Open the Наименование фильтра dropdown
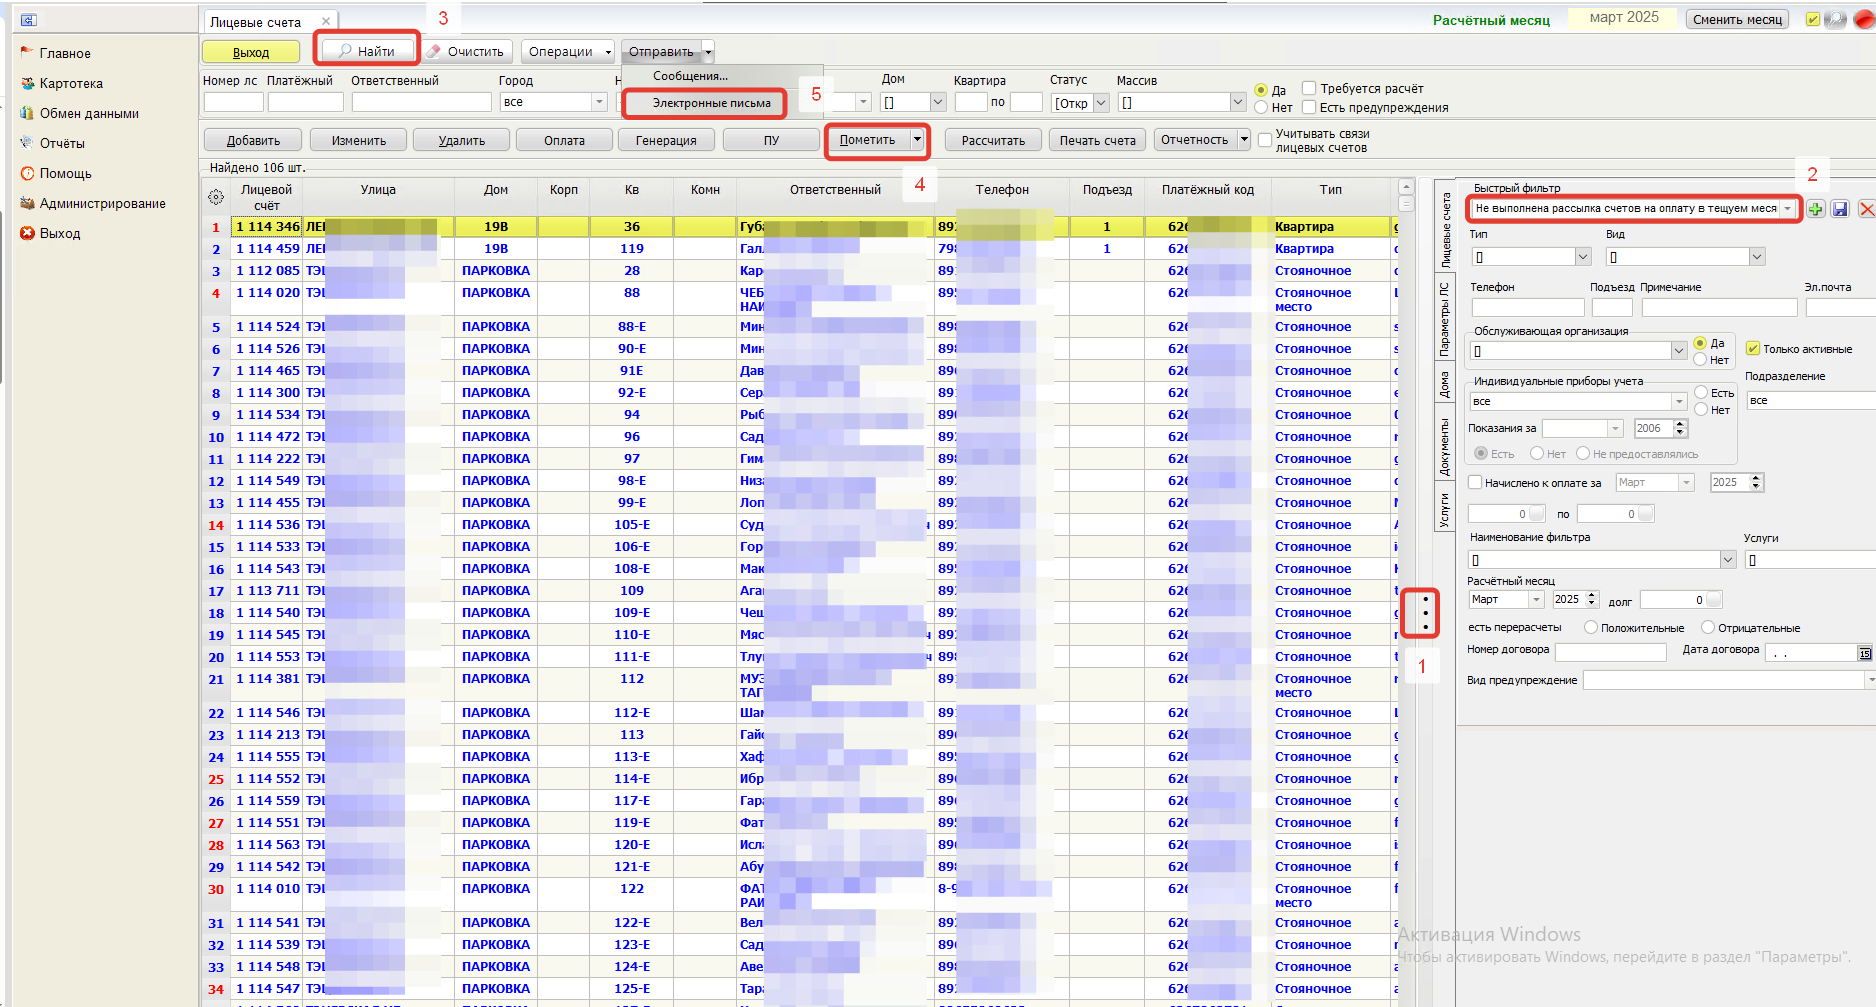 (x=1728, y=560)
